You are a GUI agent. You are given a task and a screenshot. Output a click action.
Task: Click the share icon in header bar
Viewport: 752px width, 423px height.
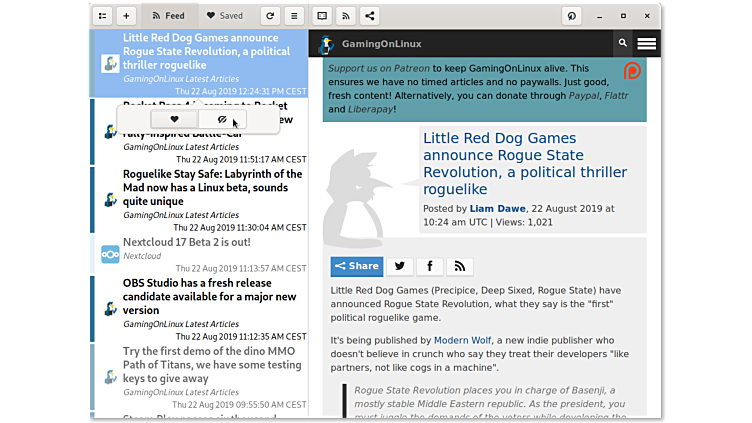pyautogui.click(x=371, y=16)
